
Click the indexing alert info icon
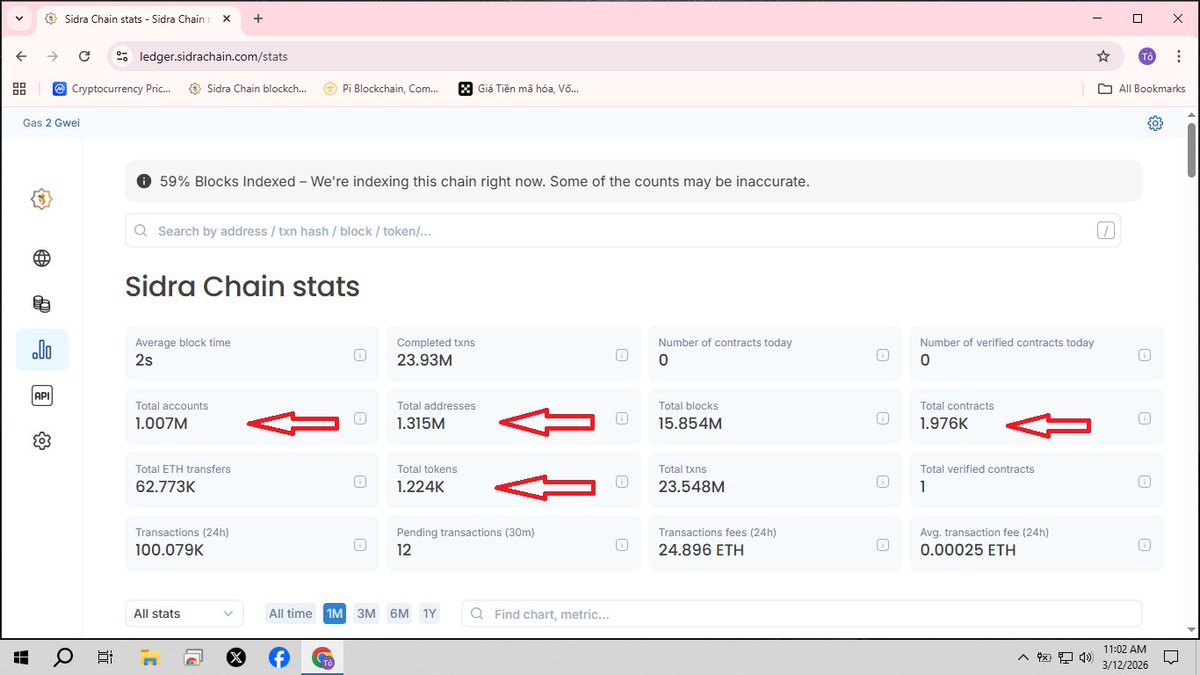click(144, 182)
